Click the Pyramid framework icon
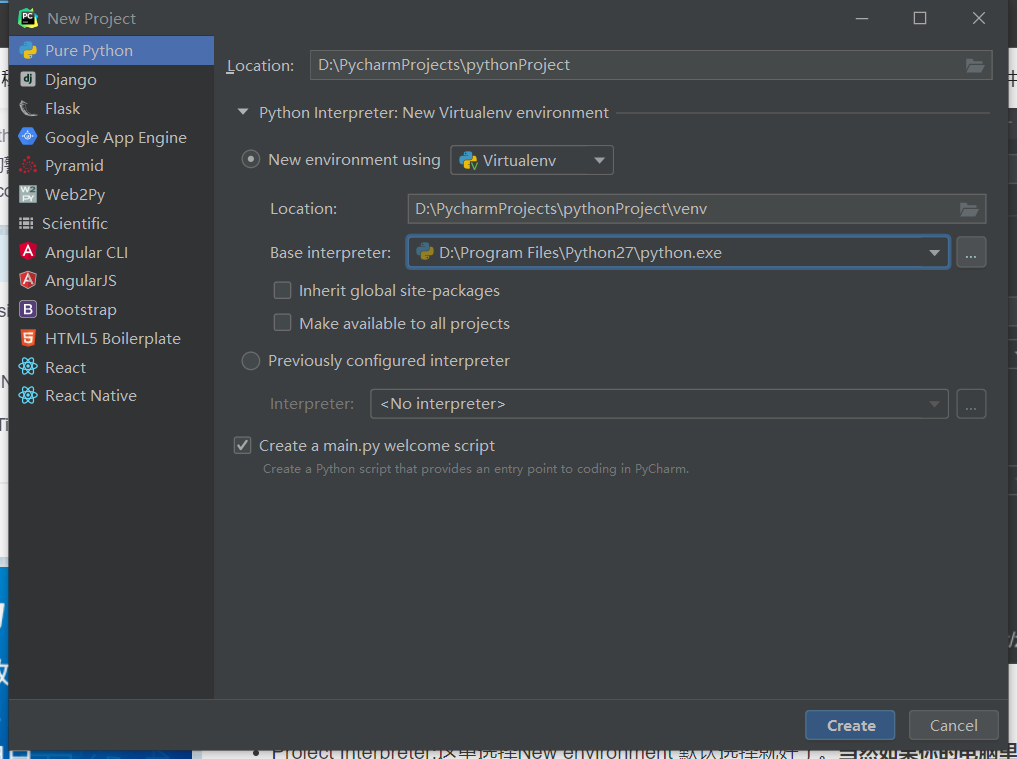Screen dimensions: 1017x759 (x=28, y=165)
